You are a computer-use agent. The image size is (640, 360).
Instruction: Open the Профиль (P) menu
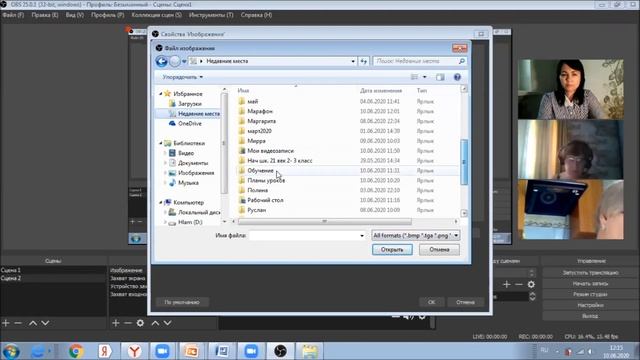click(107, 15)
